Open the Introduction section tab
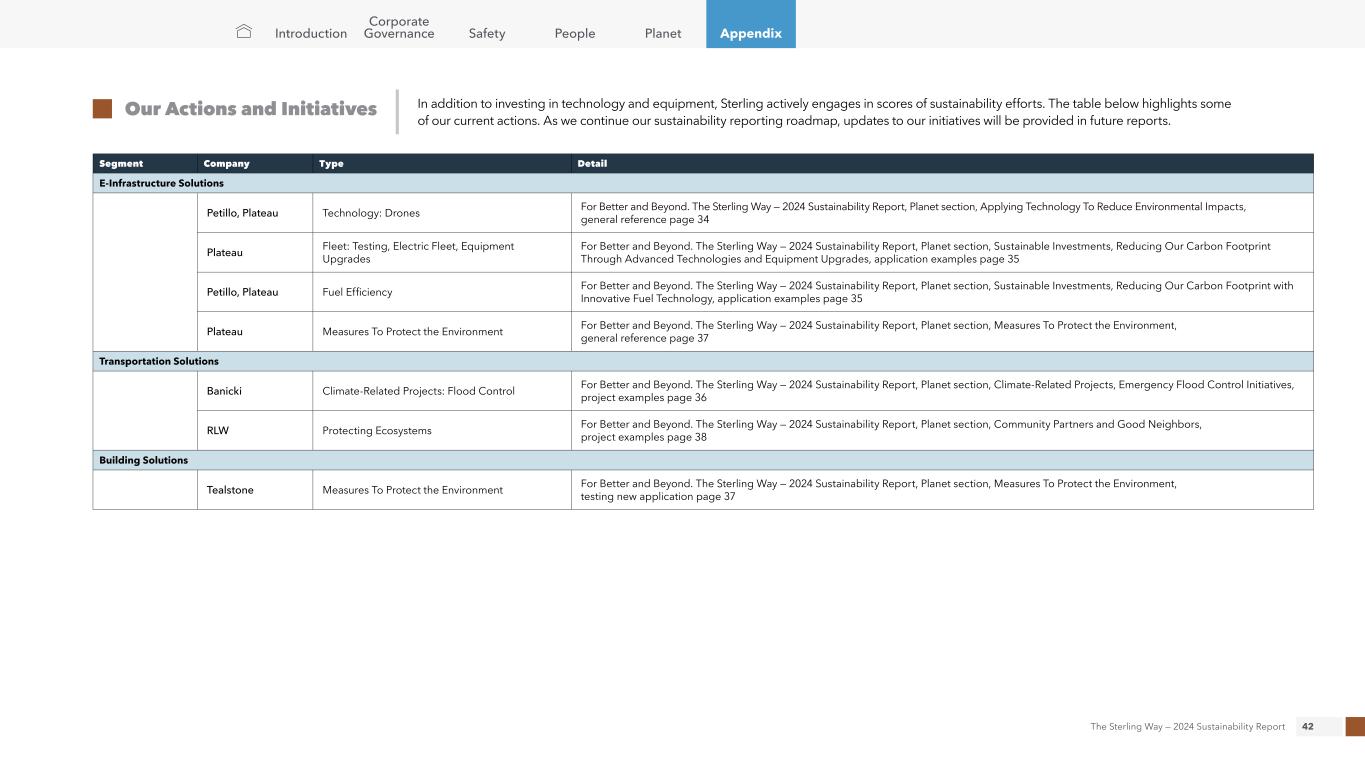Screen dimensions: 1365x768 click(311, 33)
